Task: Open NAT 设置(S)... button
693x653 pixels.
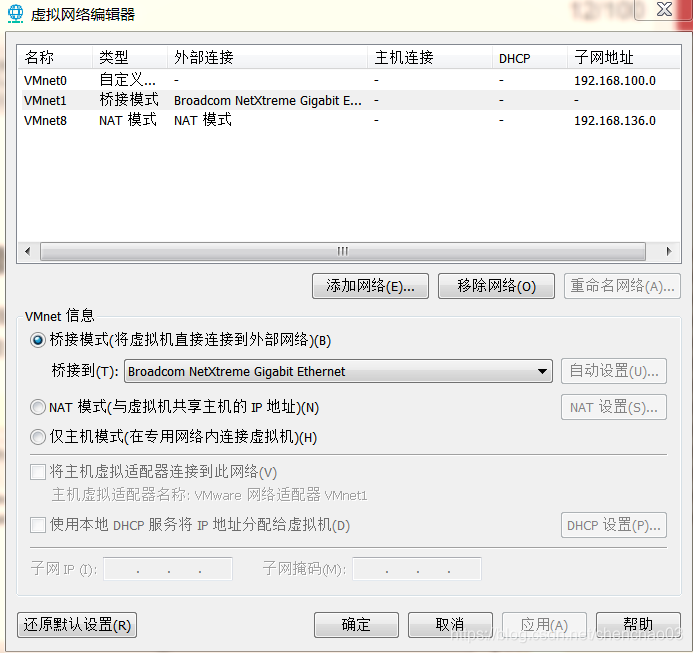Action: 614,407
